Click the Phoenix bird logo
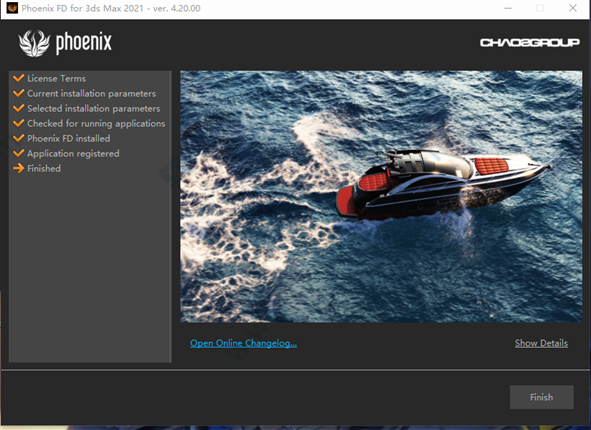The height and width of the screenshot is (430, 591). point(34,43)
